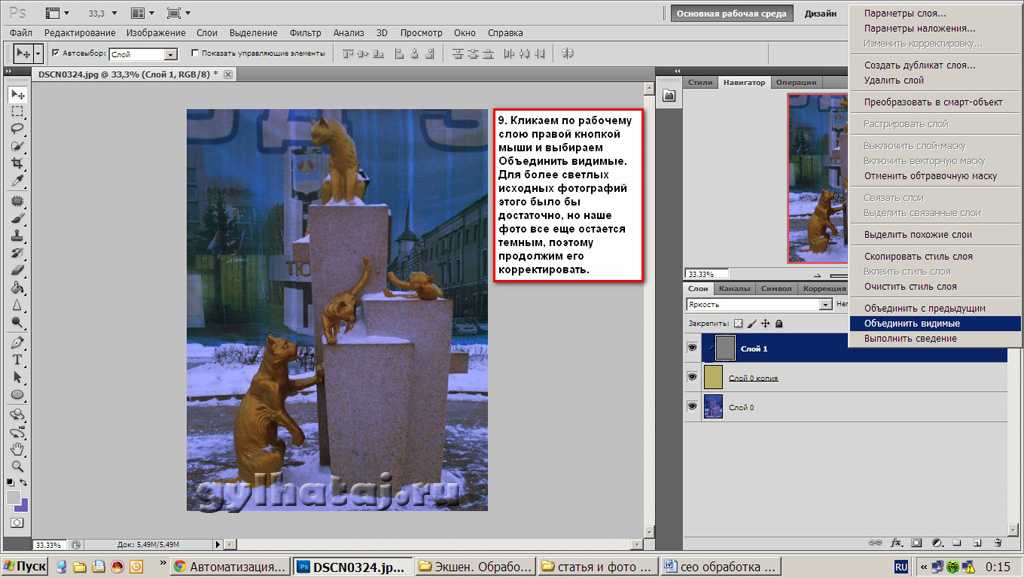This screenshot has width=1024, height=578.
Task: Select the Zoom magnifier tool
Action: pyautogui.click(x=17, y=466)
